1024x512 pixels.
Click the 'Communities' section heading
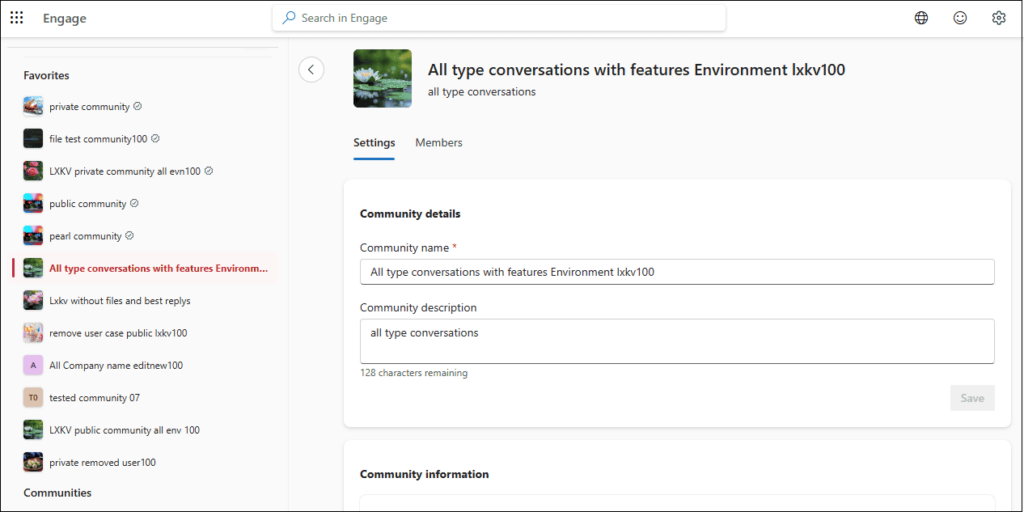[x=57, y=492]
